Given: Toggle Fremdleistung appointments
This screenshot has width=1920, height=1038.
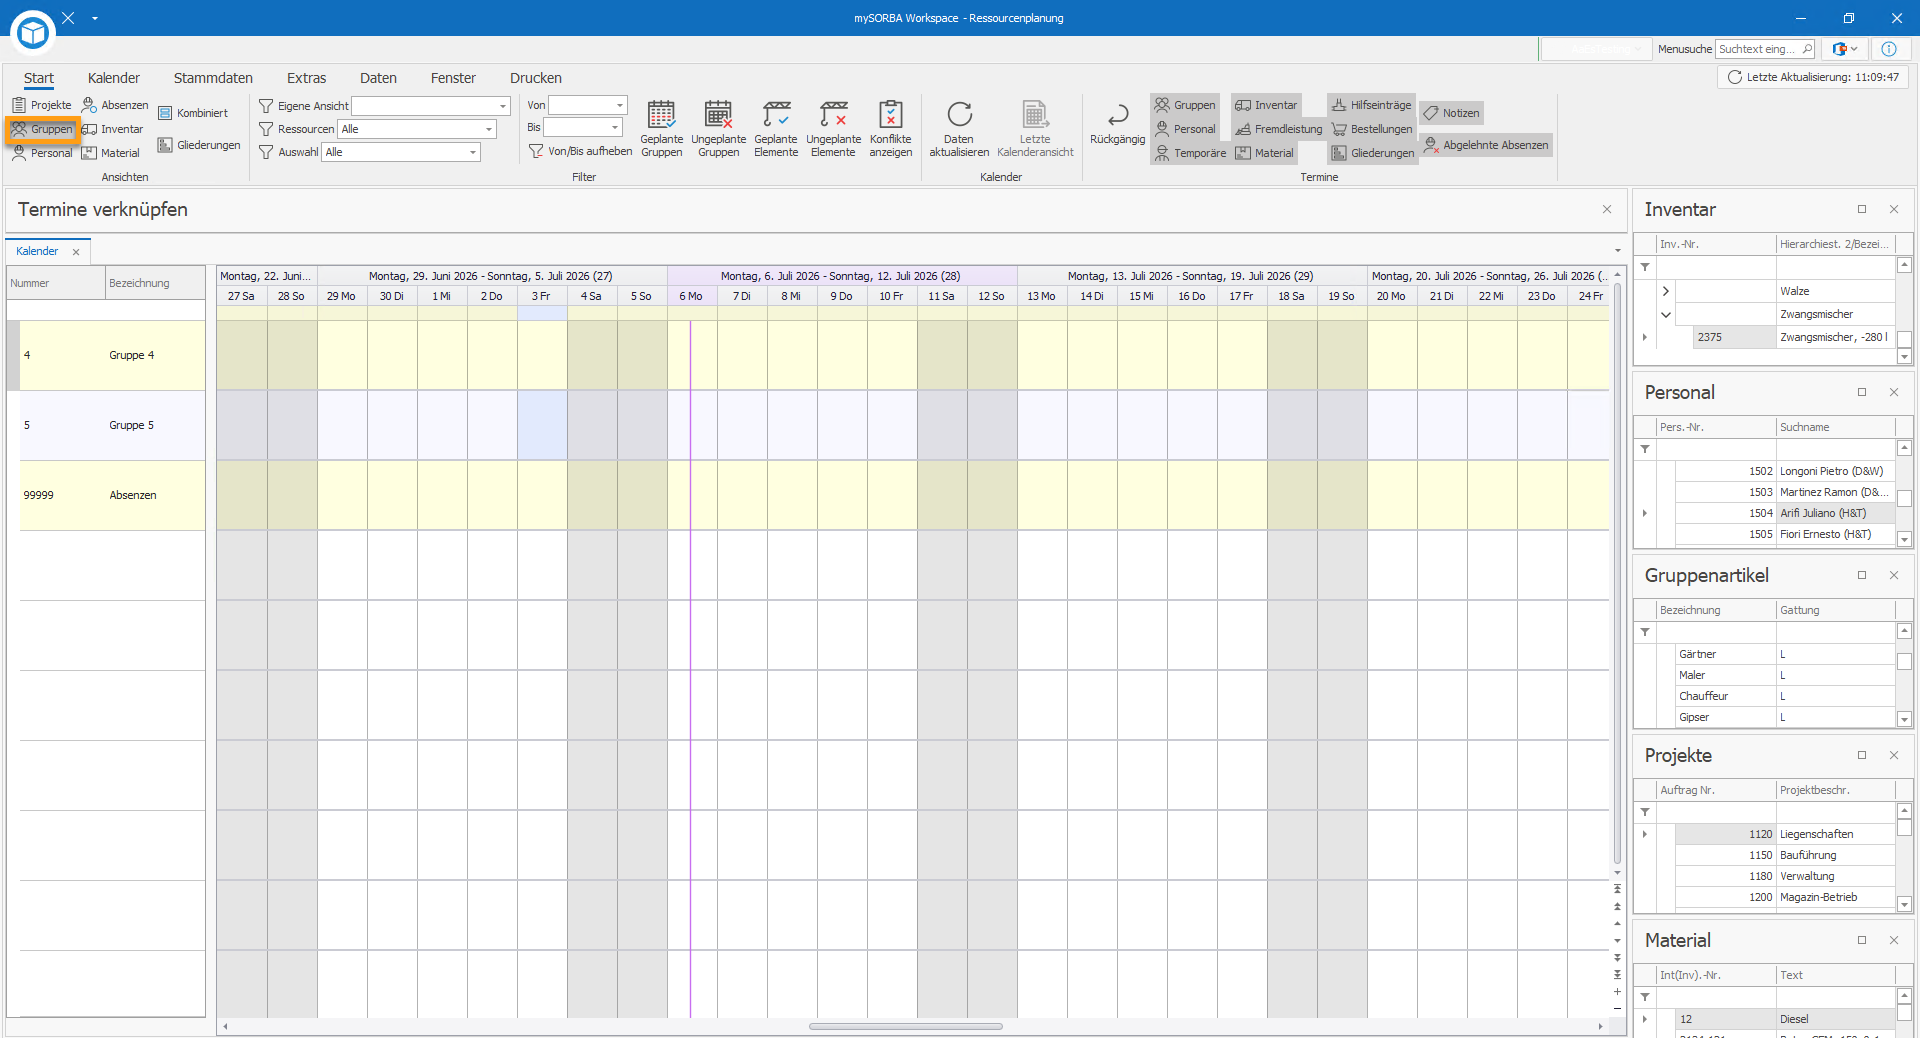Looking at the screenshot, I should [x=1279, y=129].
